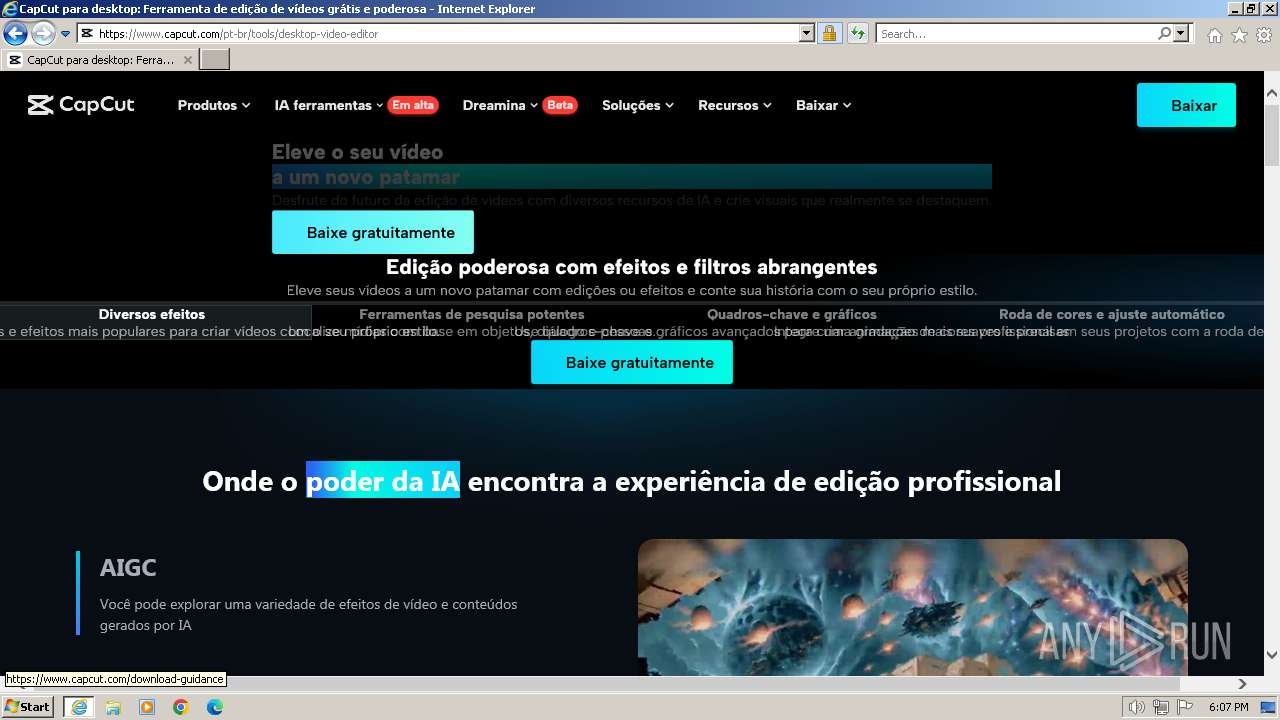Select Roda de cores e ajuste automático tab

[1112, 314]
